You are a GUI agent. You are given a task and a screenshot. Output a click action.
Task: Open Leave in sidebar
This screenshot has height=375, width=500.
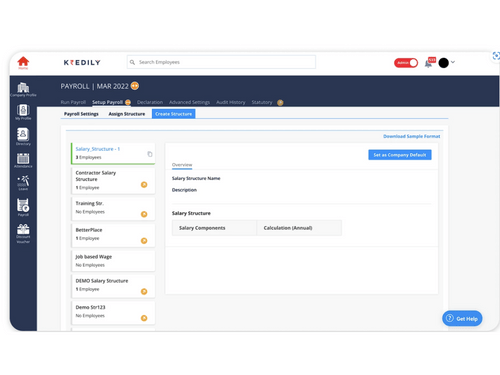click(23, 183)
